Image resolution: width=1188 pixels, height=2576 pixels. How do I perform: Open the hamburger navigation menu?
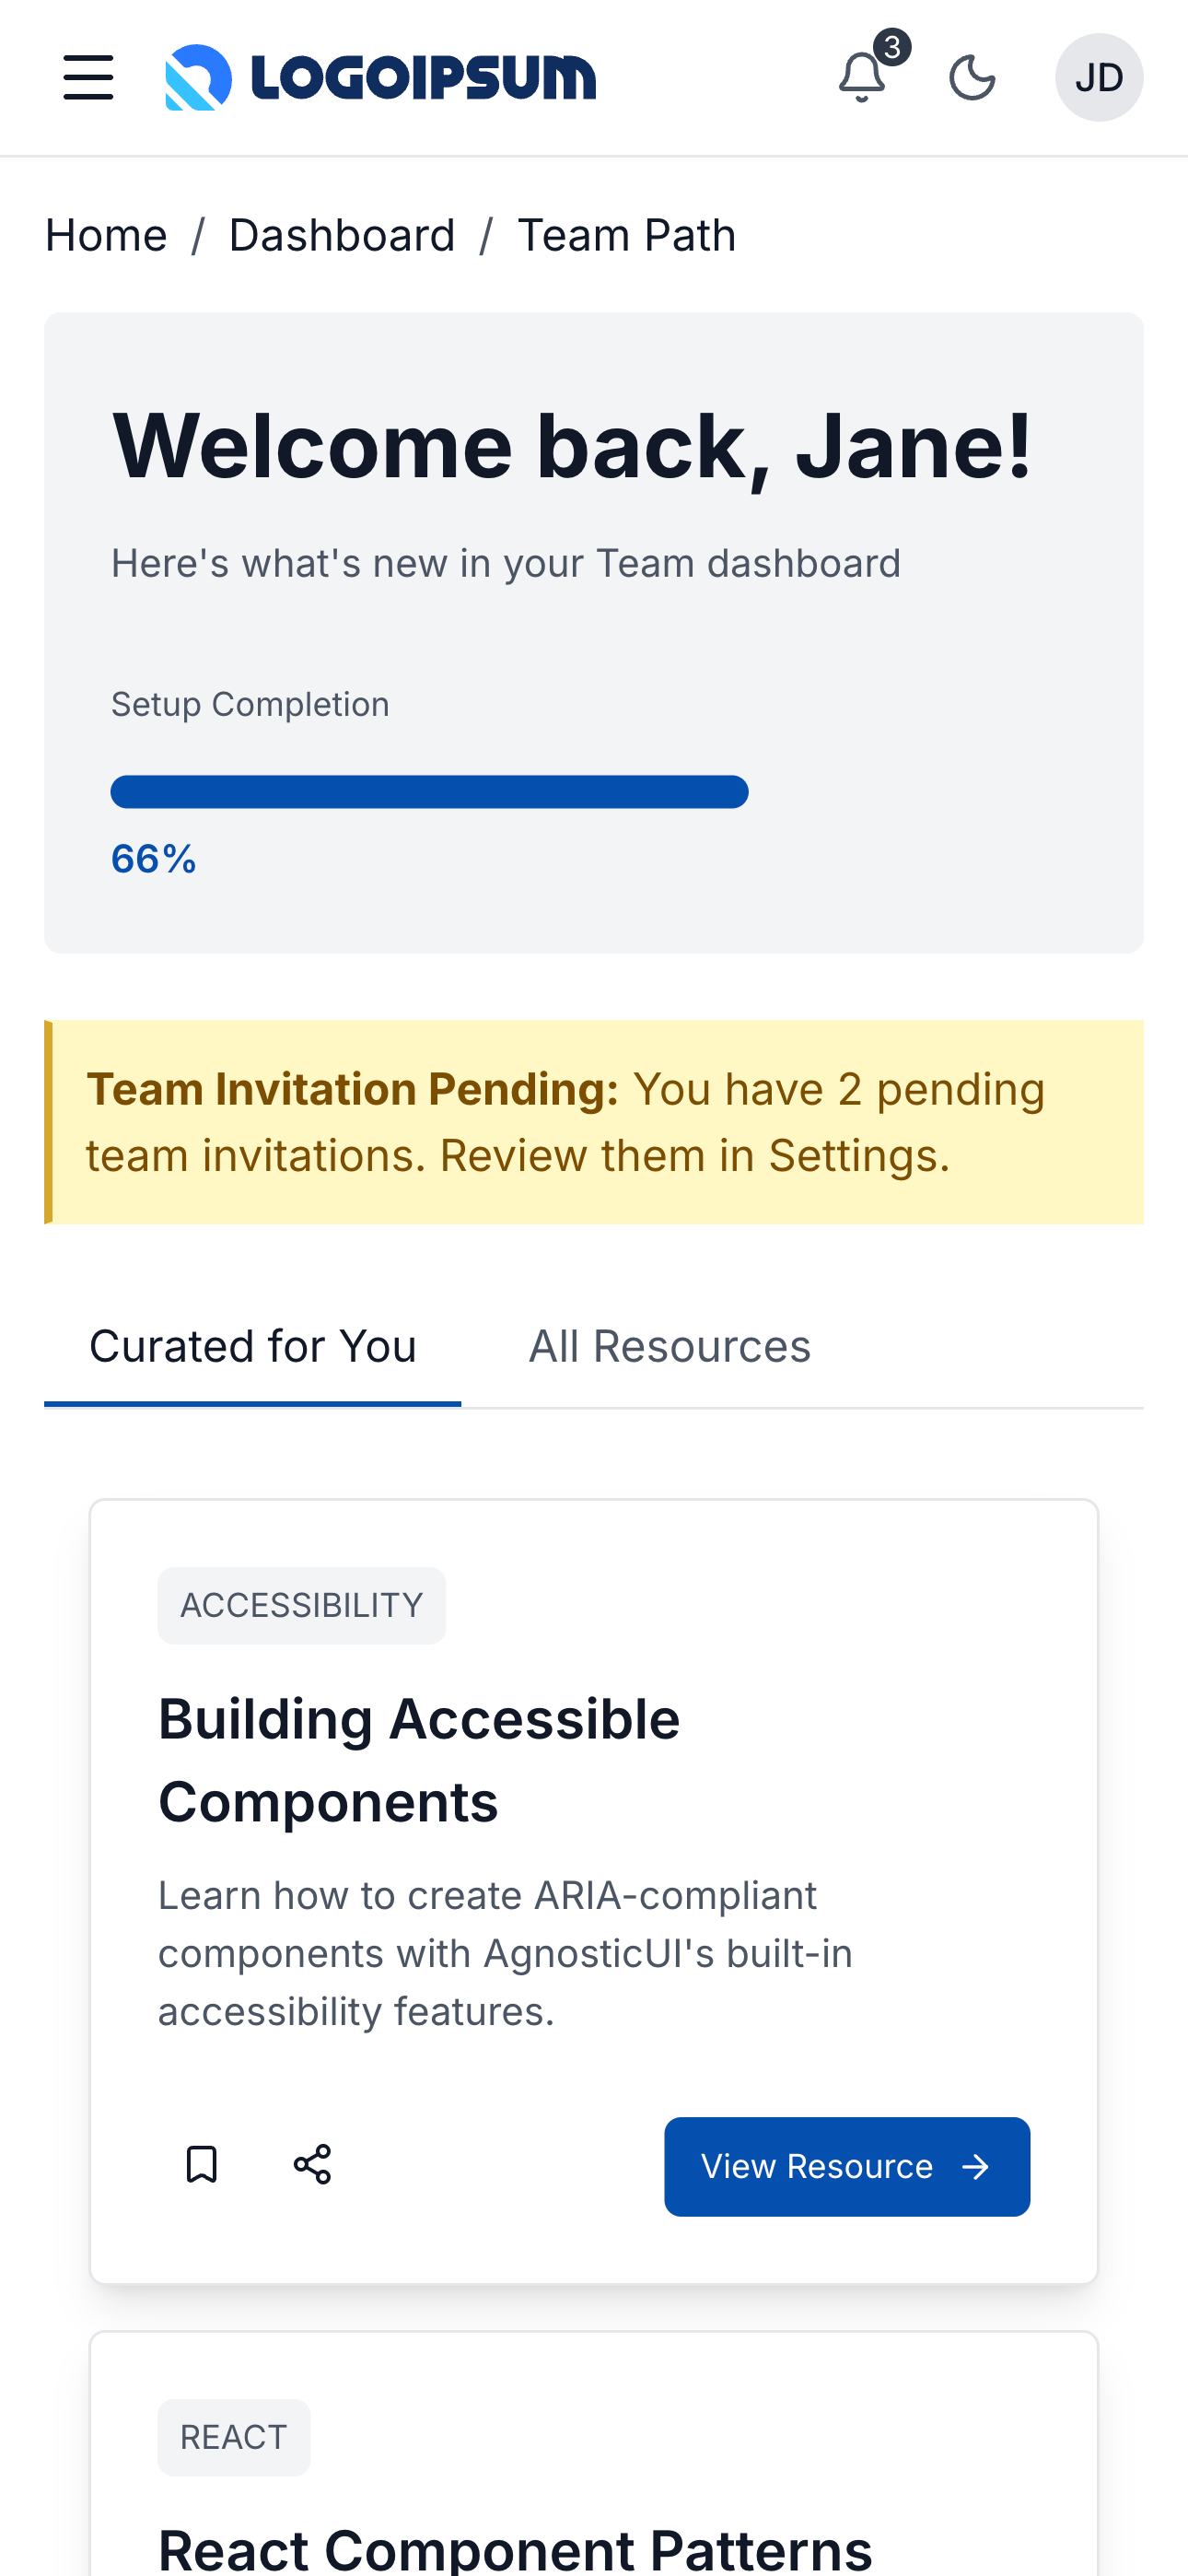(x=88, y=77)
